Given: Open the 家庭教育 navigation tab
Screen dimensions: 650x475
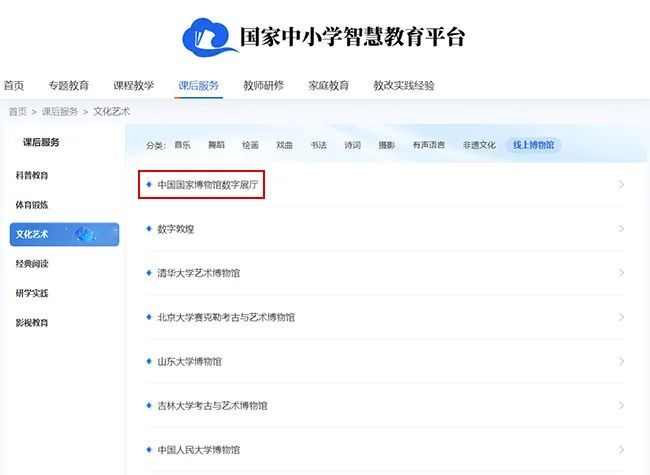Looking at the screenshot, I should coord(329,86).
